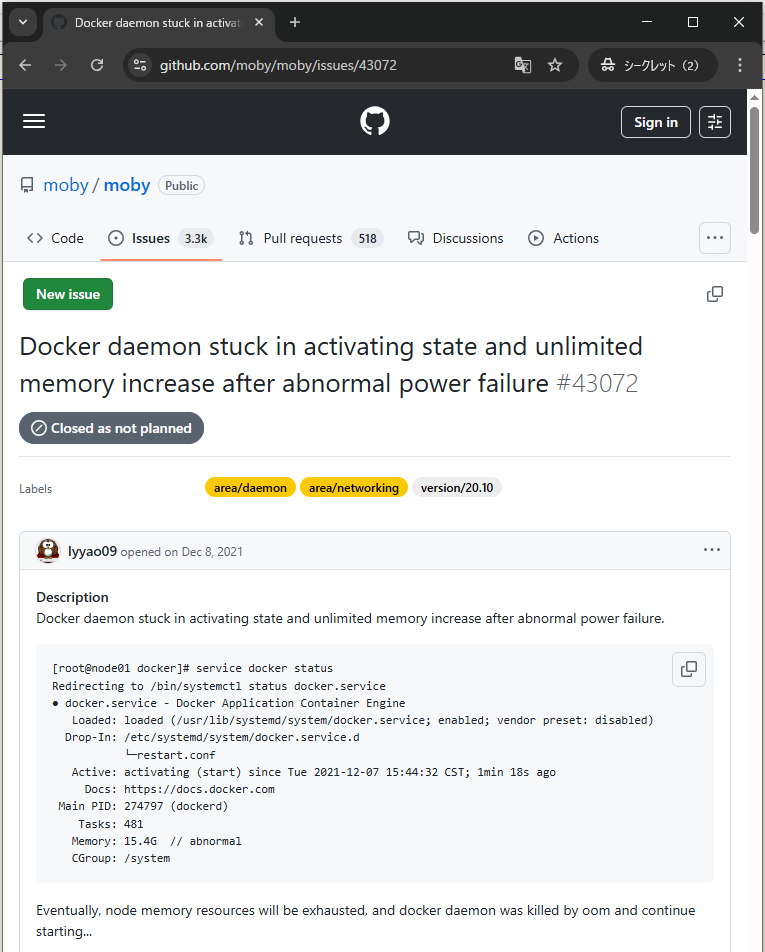Click the area/daemon label
Image resolution: width=765 pixels, height=952 pixels.
pyautogui.click(x=250, y=488)
